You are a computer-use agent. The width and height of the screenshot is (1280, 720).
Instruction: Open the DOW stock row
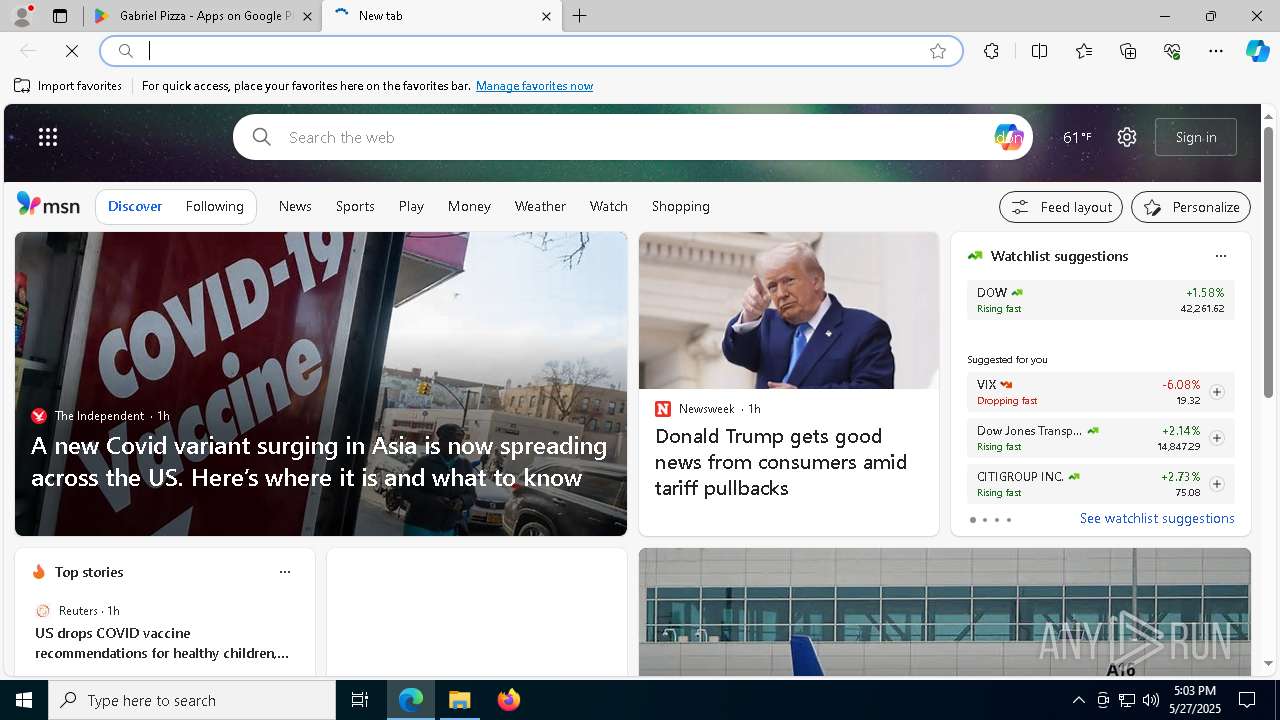click(x=1101, y=300)
